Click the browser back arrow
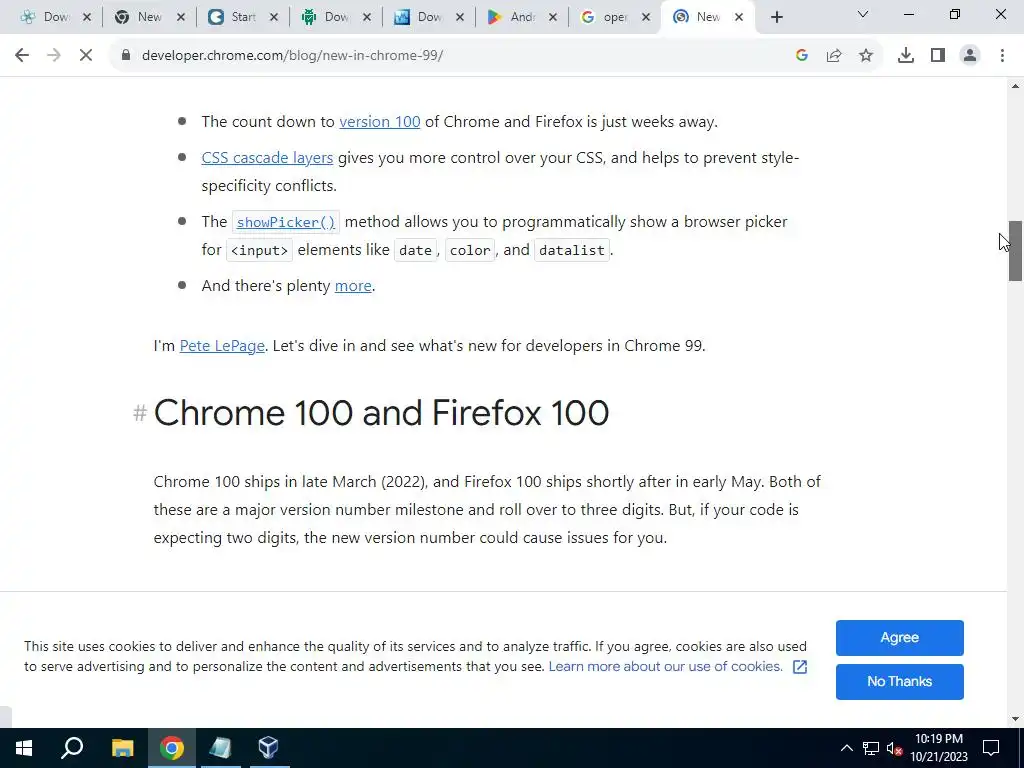Image resolution: width=1024 pixels, height=768 pixels. tap(22, 56)
